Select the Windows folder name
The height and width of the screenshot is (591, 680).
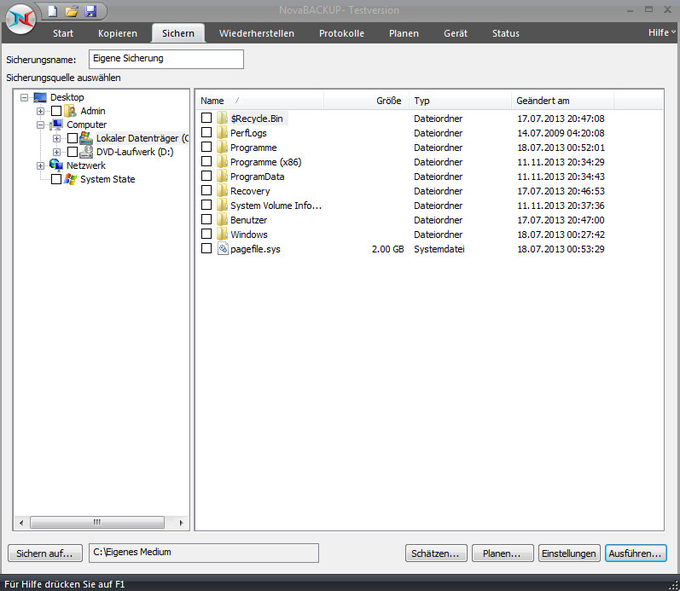(249, 235)
